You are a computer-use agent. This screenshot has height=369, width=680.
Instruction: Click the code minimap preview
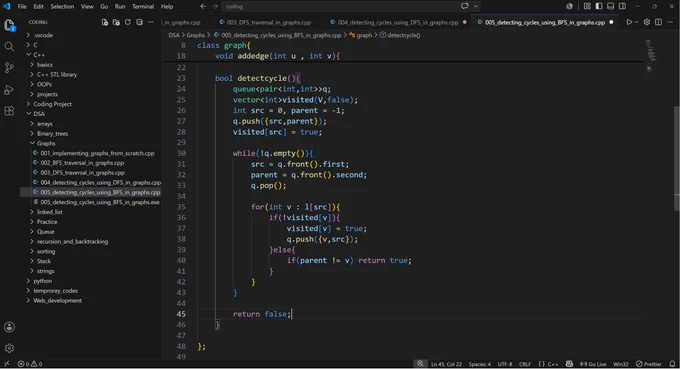[x=651, y=55]
